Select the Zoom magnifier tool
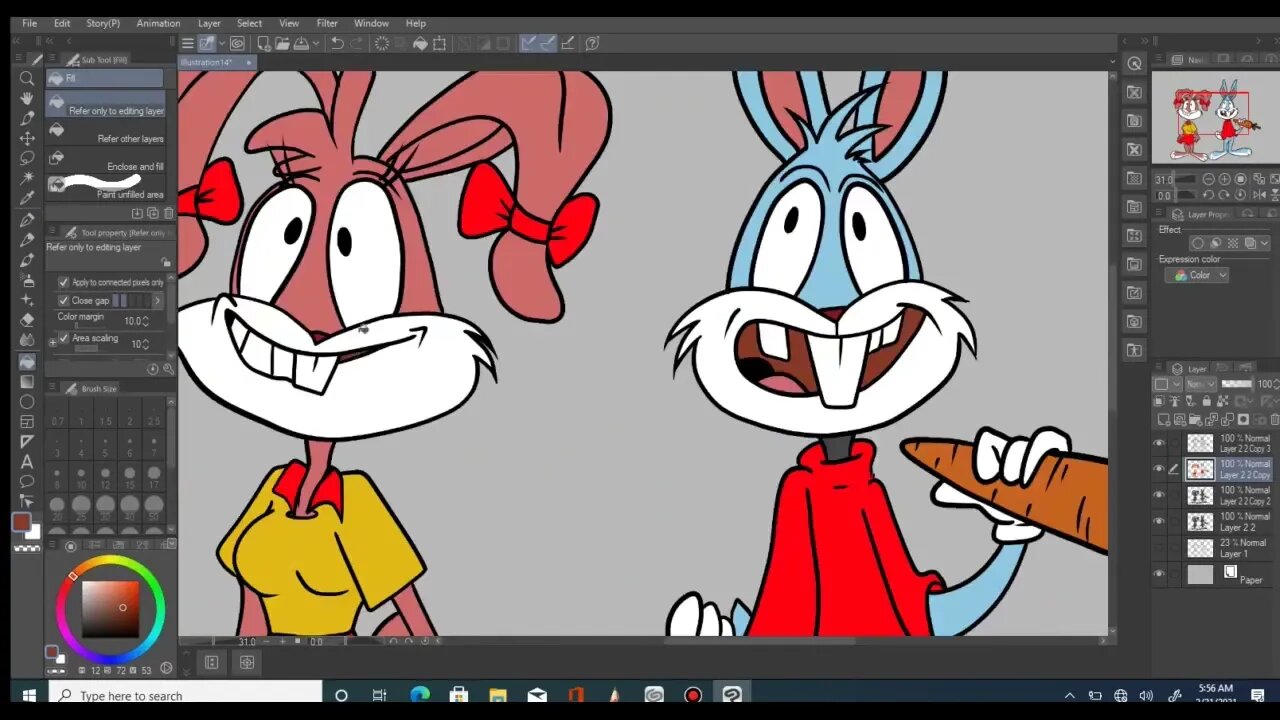 click(x=27, y=78)
